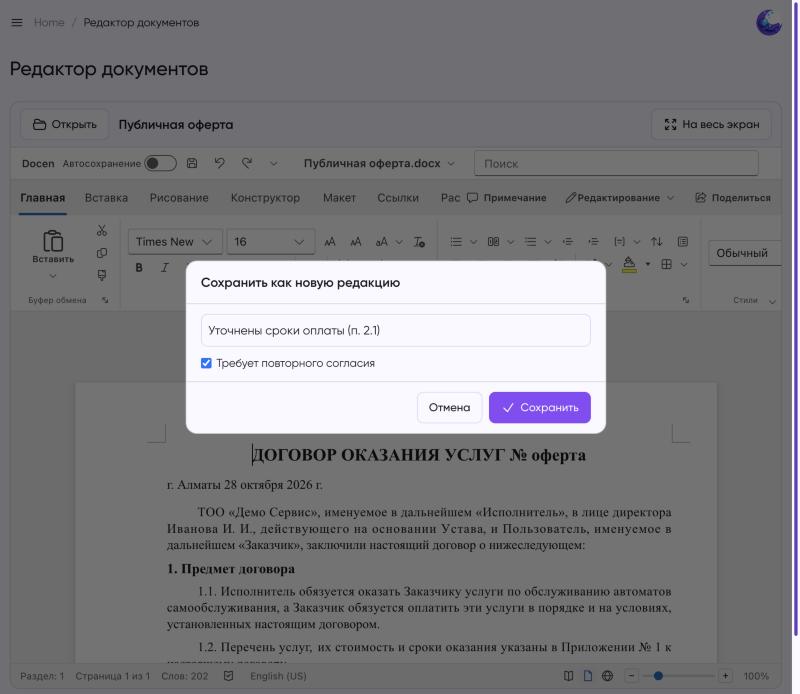Click the Открыть button

64,125
